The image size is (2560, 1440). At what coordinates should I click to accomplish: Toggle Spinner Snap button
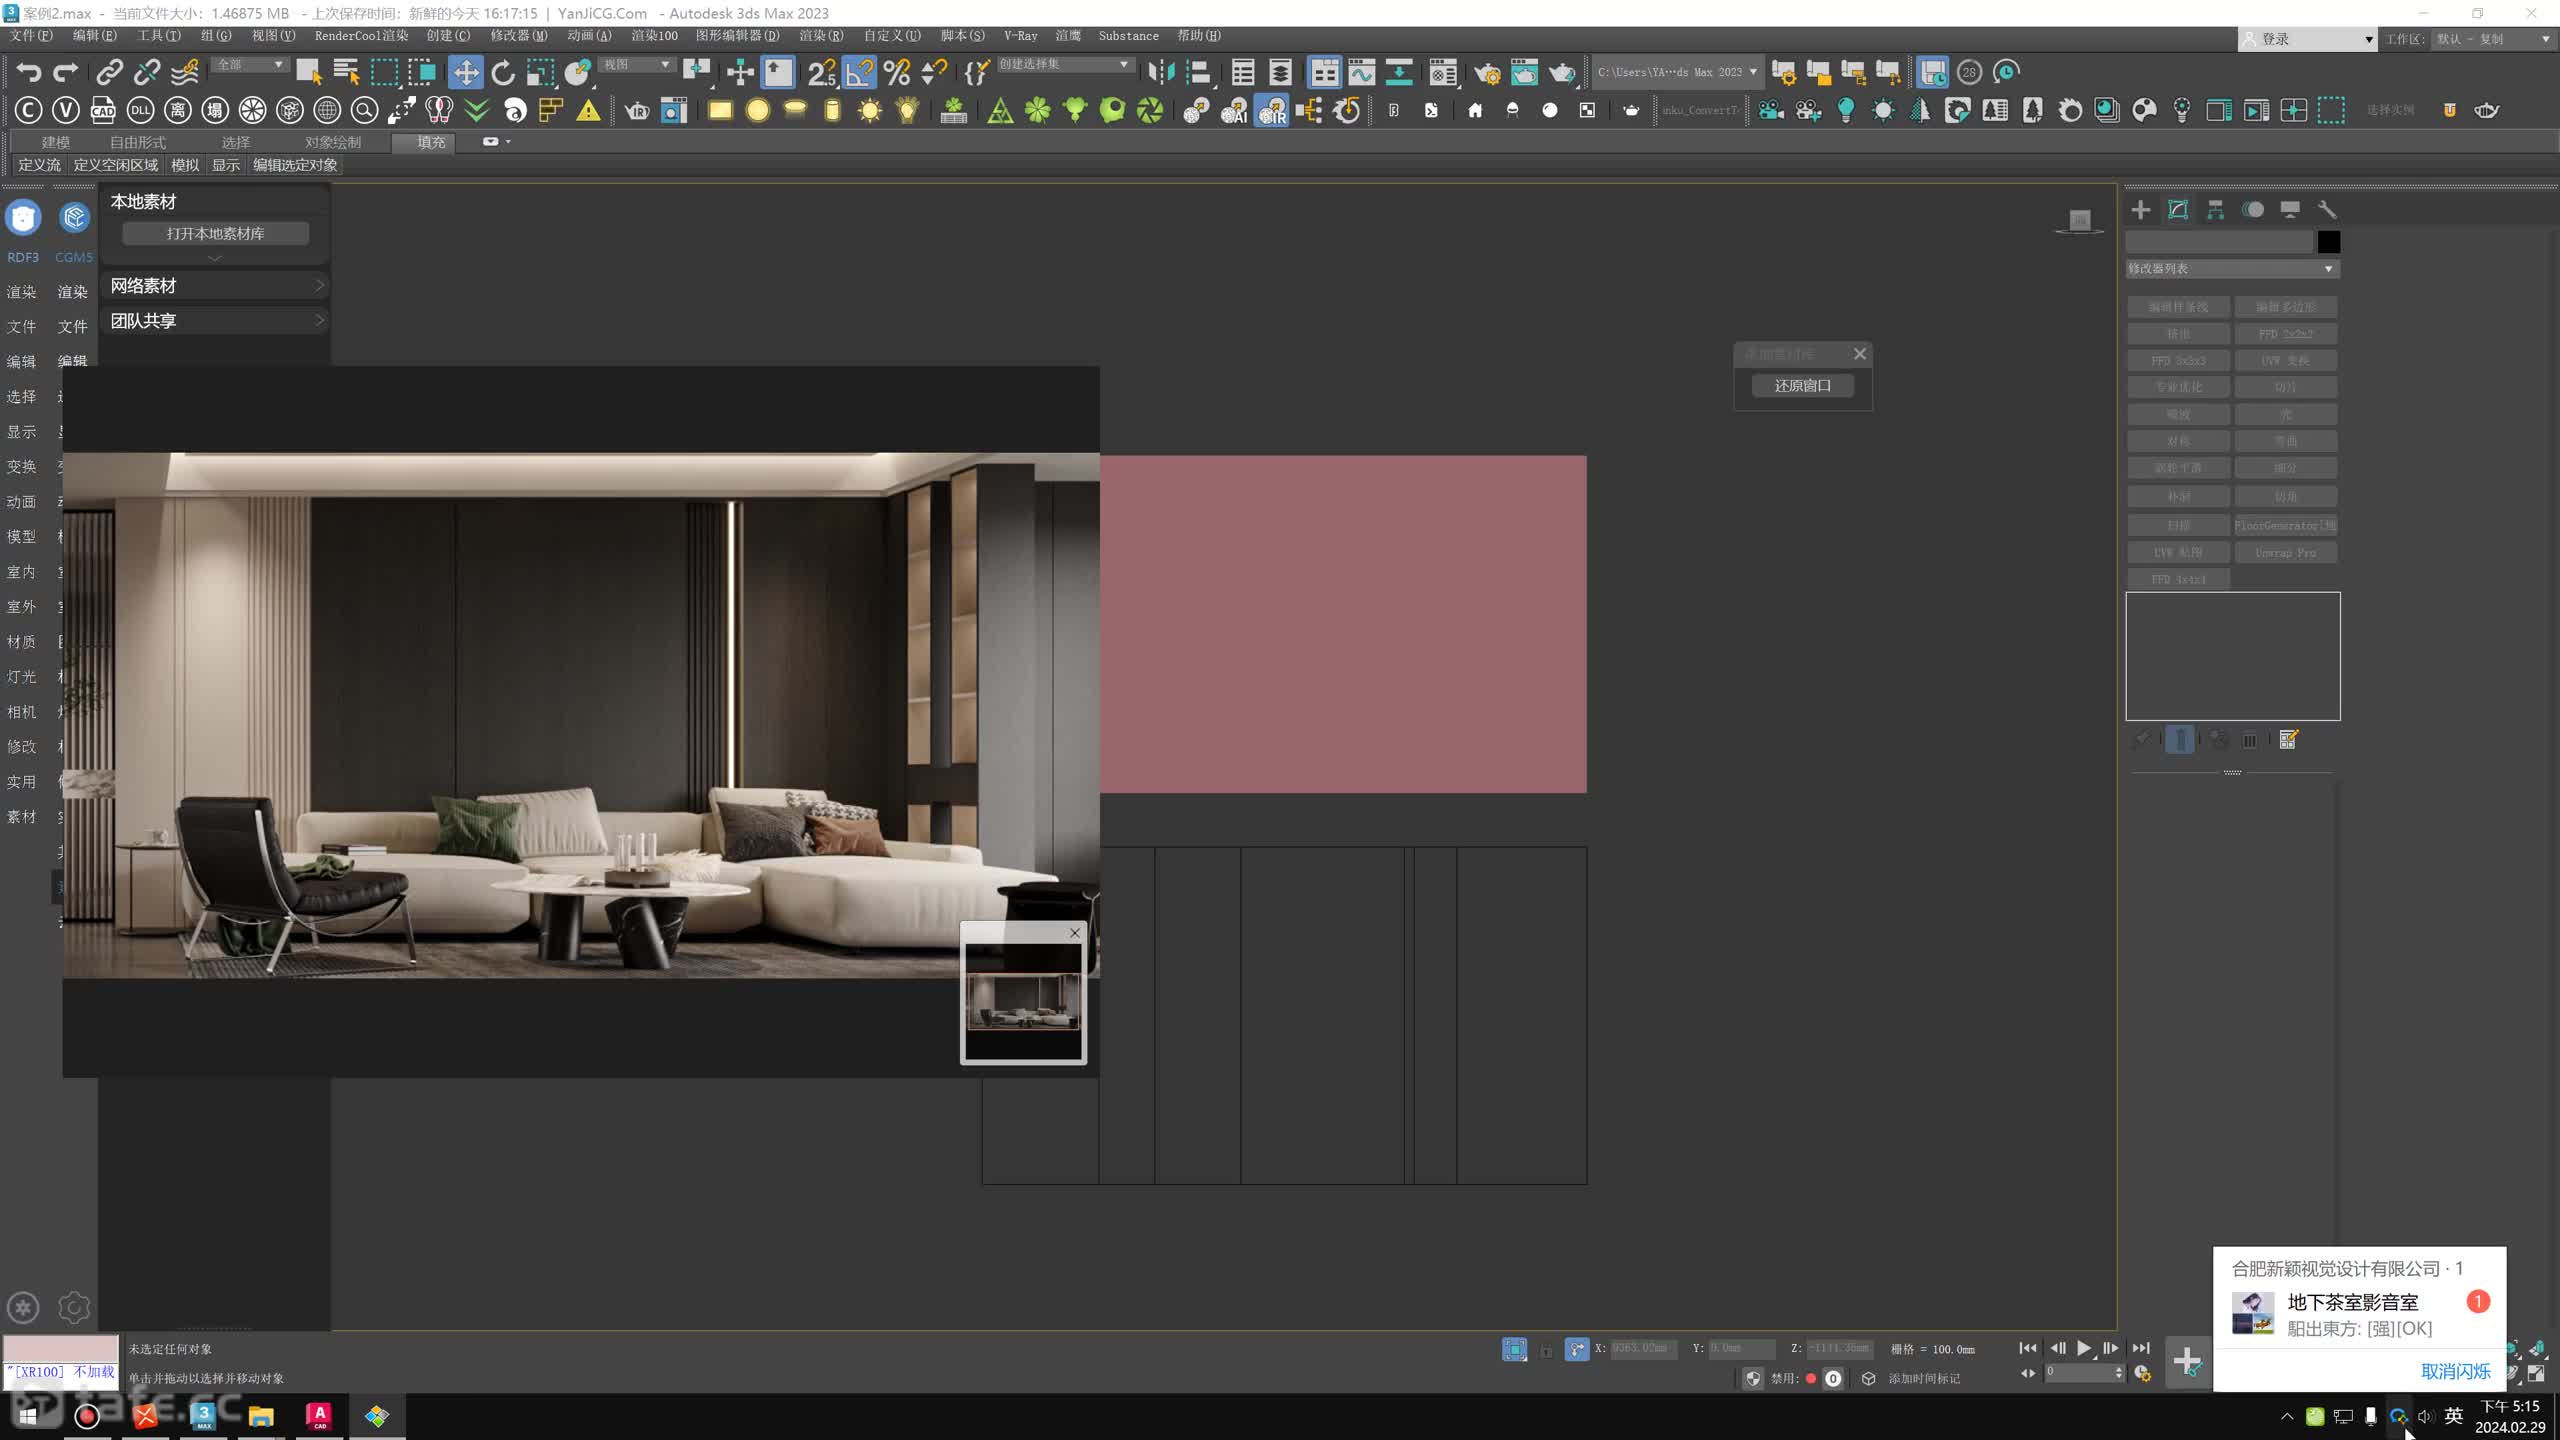coord(934,72)
